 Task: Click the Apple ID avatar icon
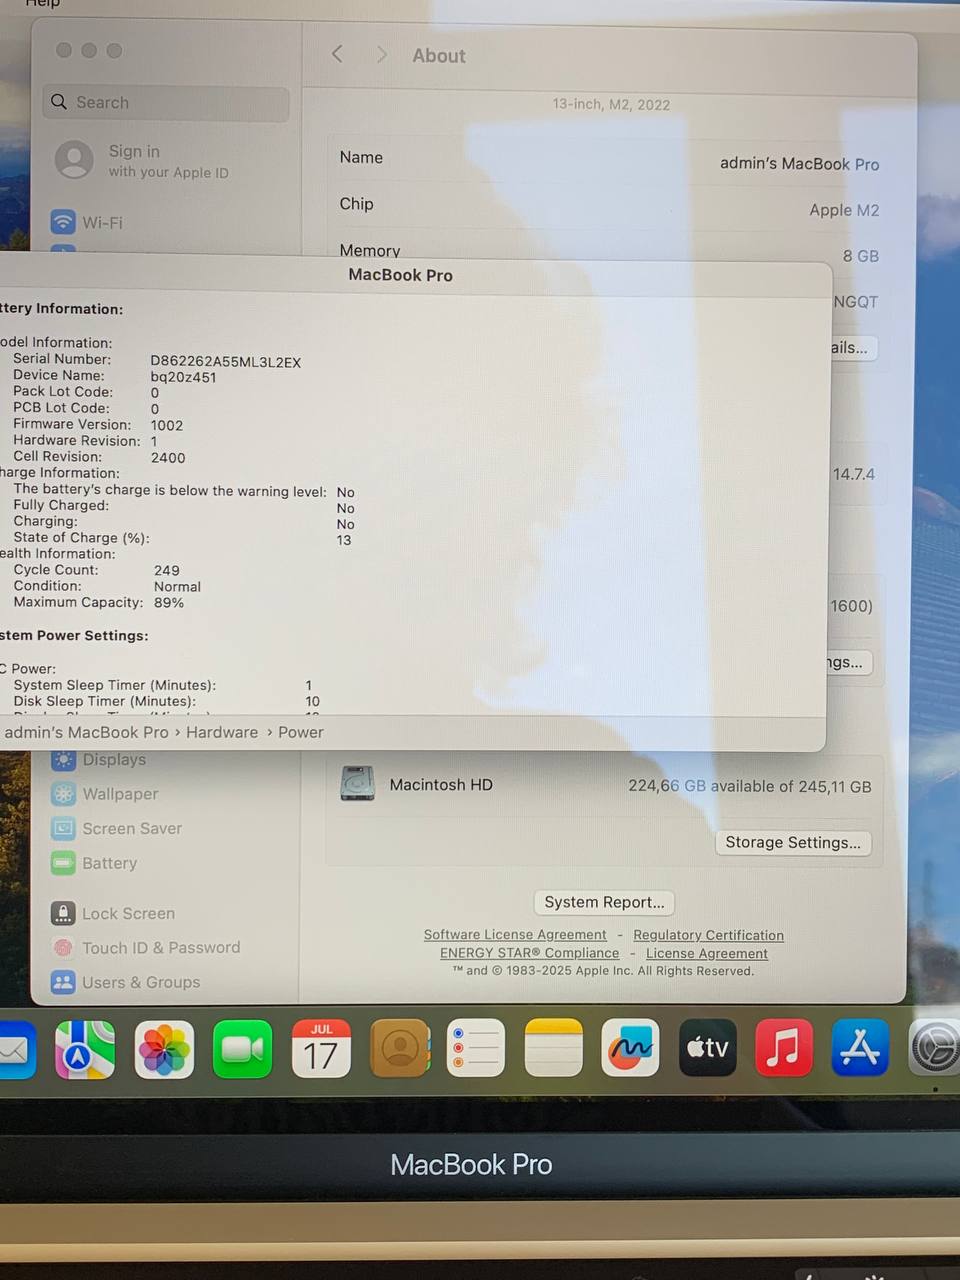pyautogui.click(x=74, y=160)
